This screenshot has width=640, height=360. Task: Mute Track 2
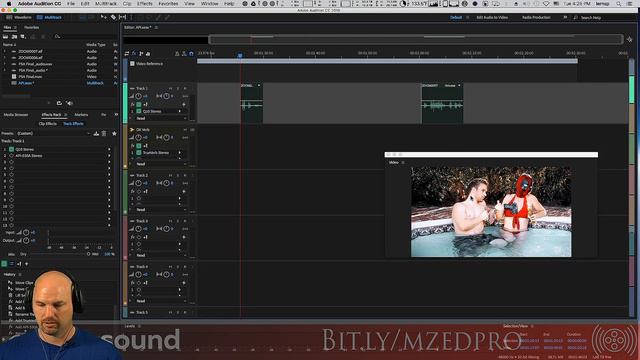171,175
